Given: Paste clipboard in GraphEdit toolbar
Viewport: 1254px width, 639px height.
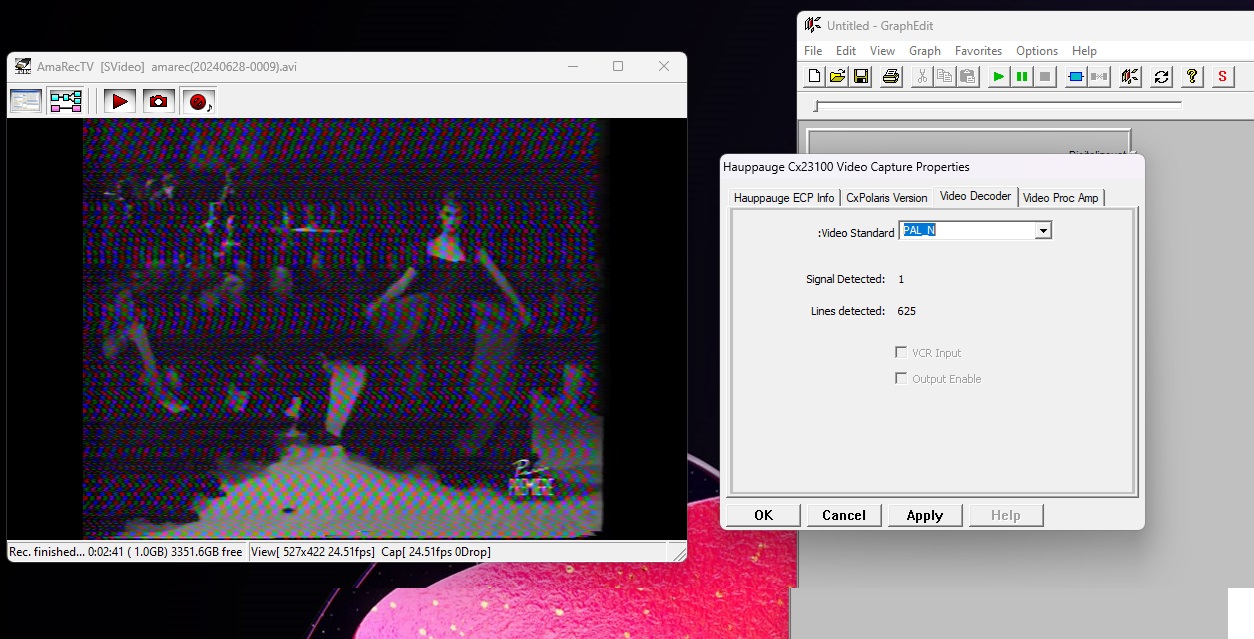Looking at the screenshot, I should click(x=967, y=76).
